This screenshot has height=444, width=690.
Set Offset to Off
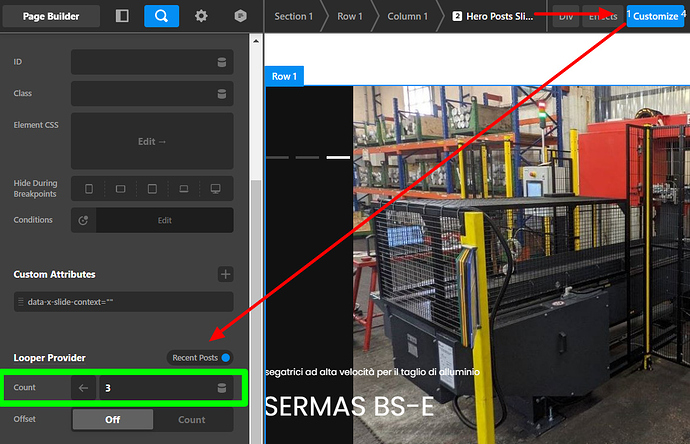(x=112, y=420)
